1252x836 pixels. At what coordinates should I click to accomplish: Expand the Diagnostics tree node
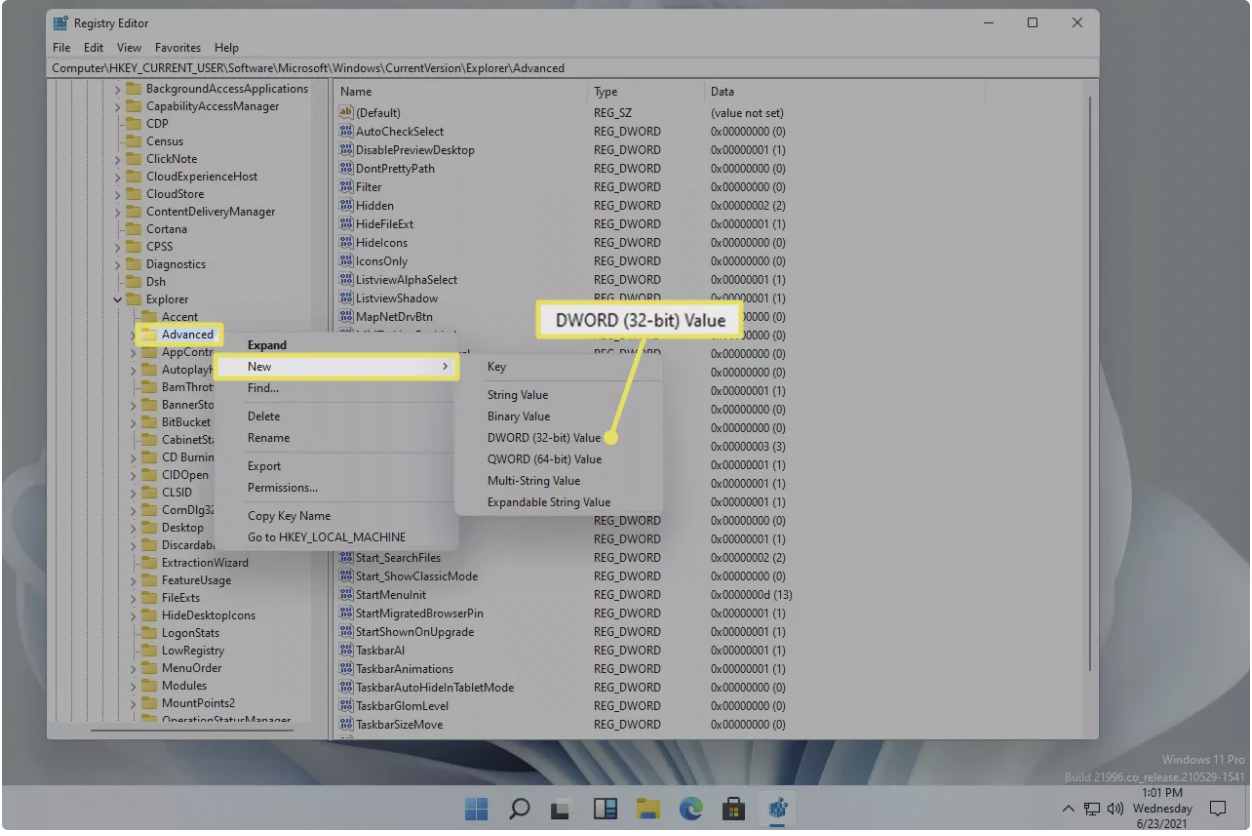(118, 265)
